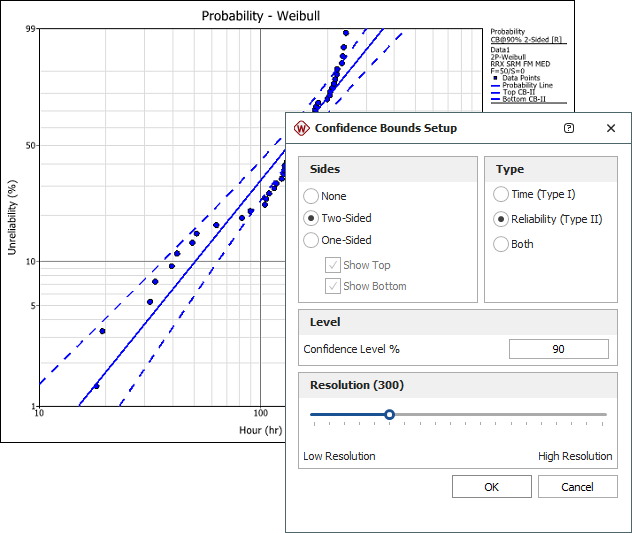
Task: Close the Confidence Bounds Setup dialog
Action: pos(610,128)
